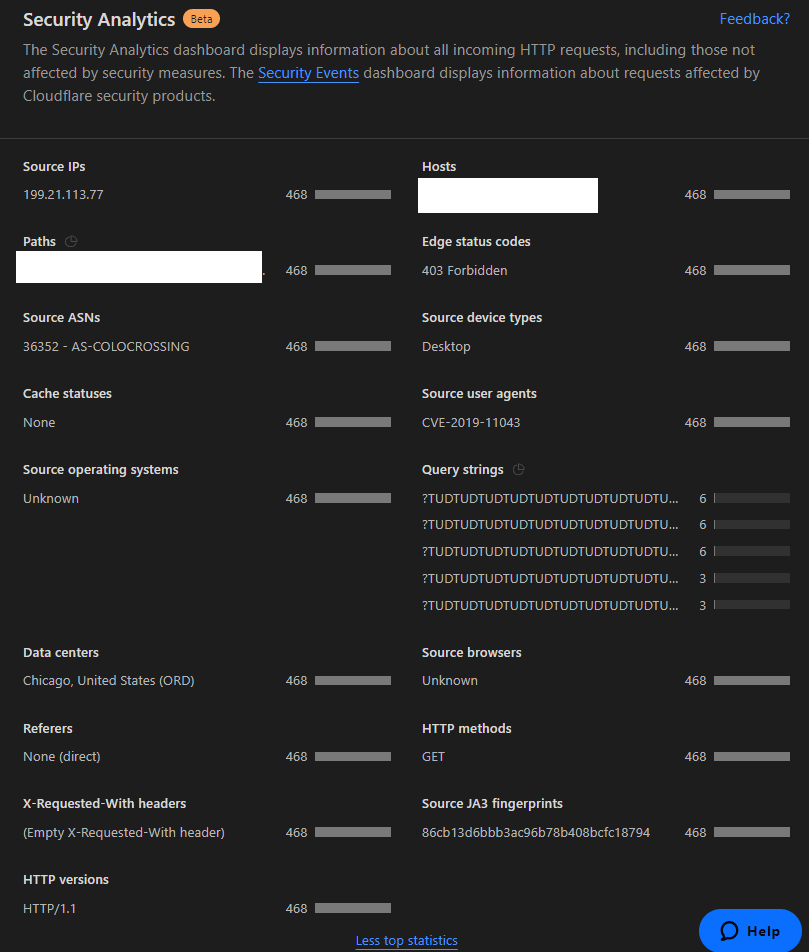
Task: Click the redacted Hosts entry
Action: pyautogui.click(x=508, y=195)
